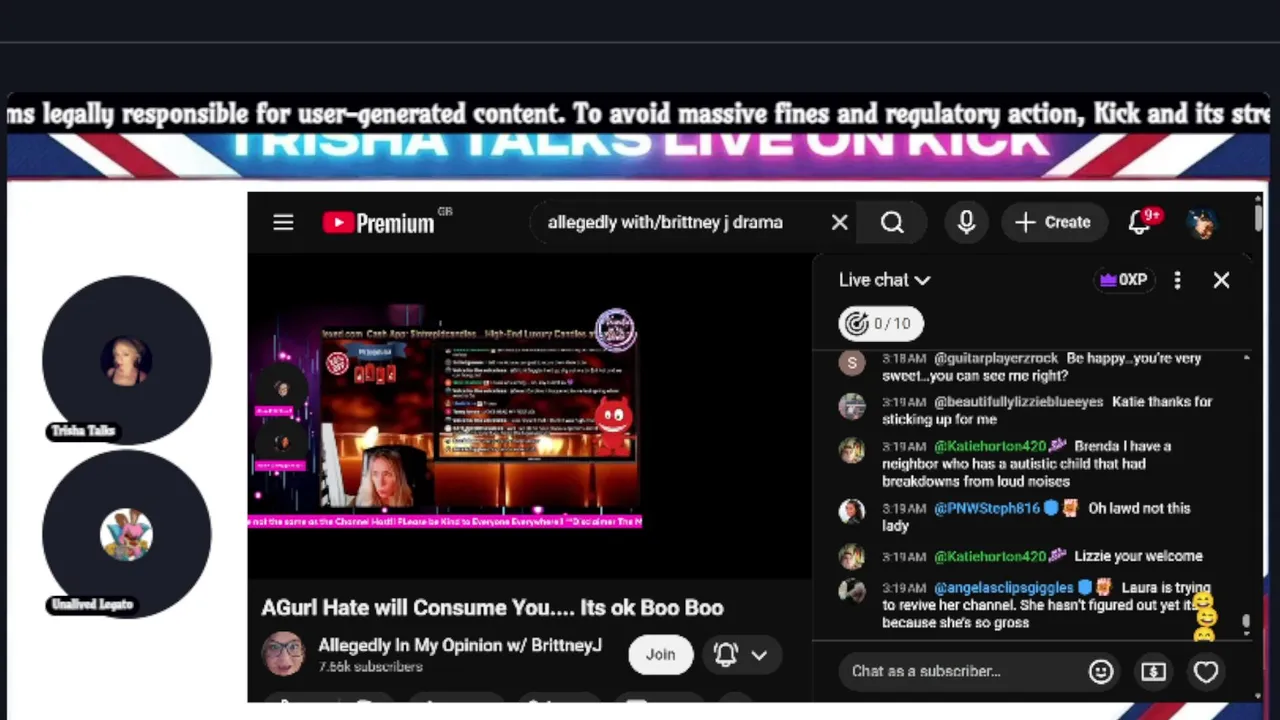The width and height of the screenshot is (1280, 720).
Task: Close the live chat panel
Action: click(x=1221, y=280)
